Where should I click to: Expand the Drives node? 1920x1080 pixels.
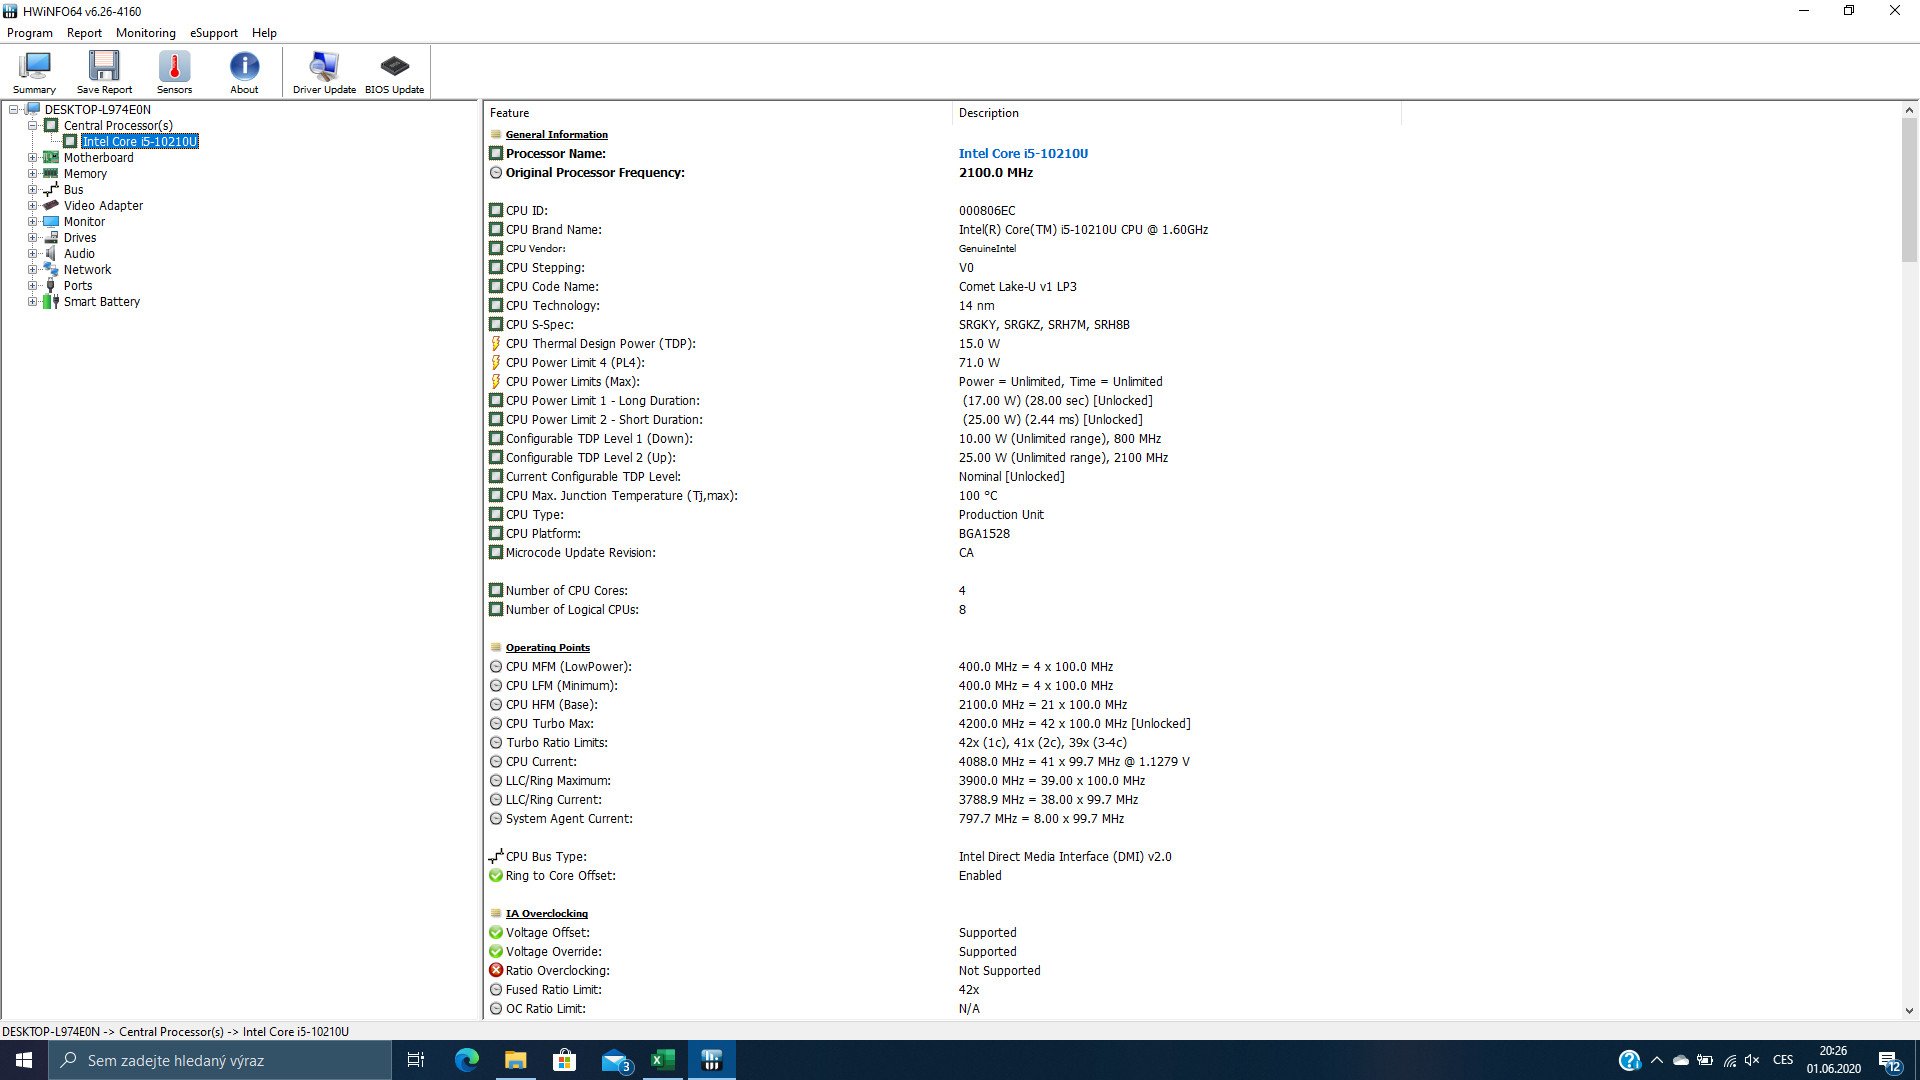coord(32,238)
